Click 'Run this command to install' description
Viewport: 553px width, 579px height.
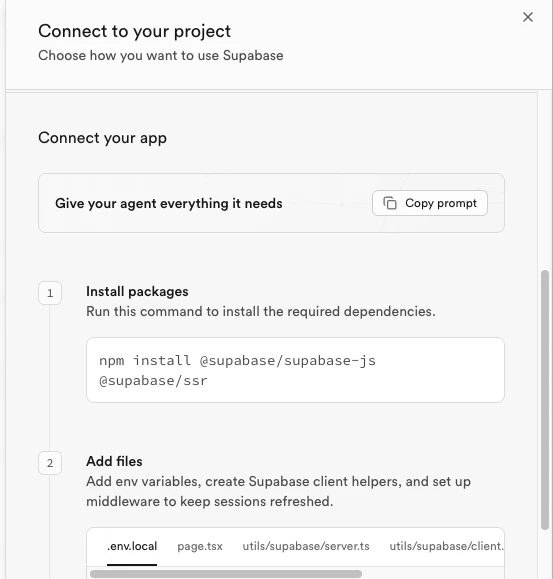click(261, 312)
